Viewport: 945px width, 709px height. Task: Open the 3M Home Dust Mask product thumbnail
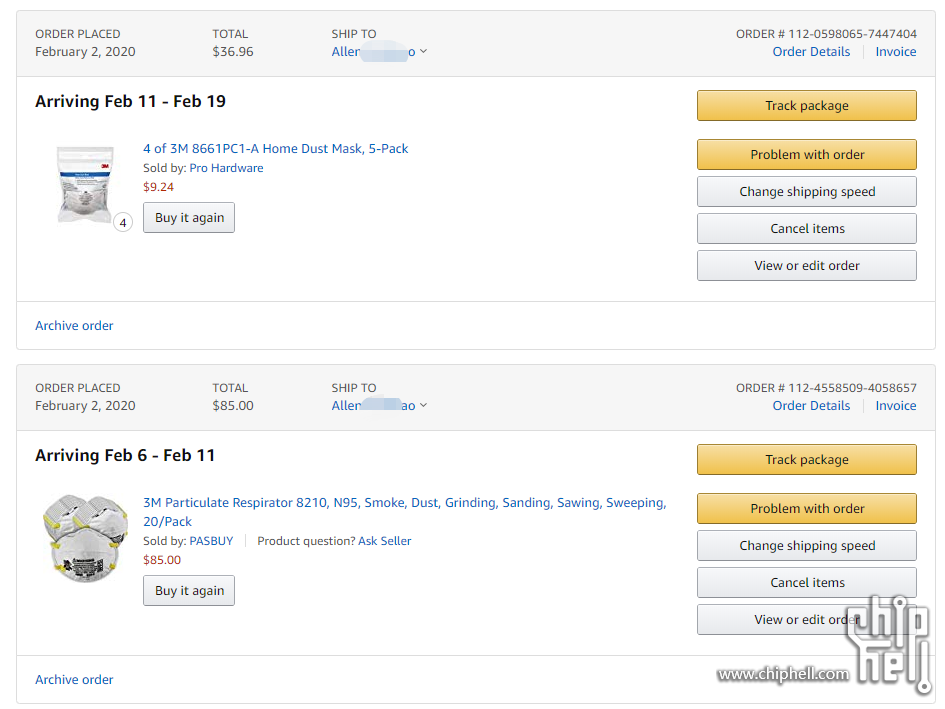point(86,184)
